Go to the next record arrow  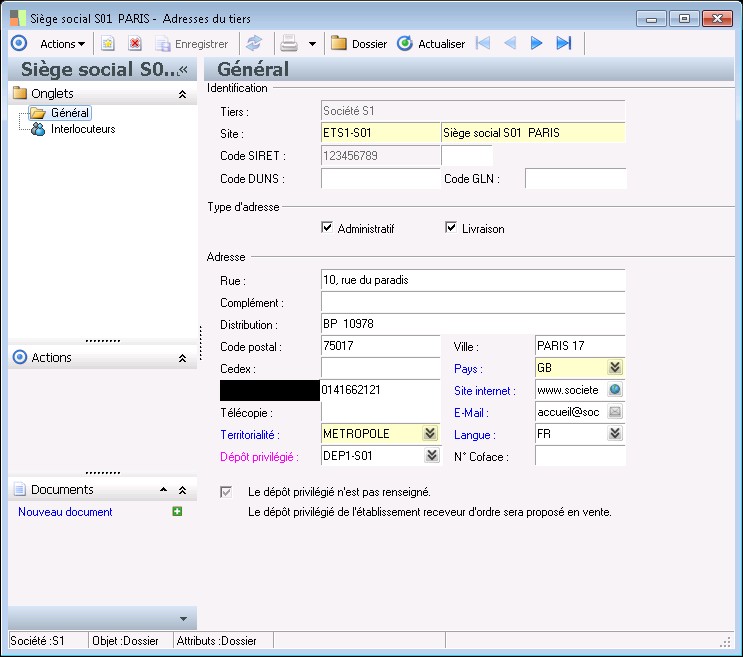[537, 44]
